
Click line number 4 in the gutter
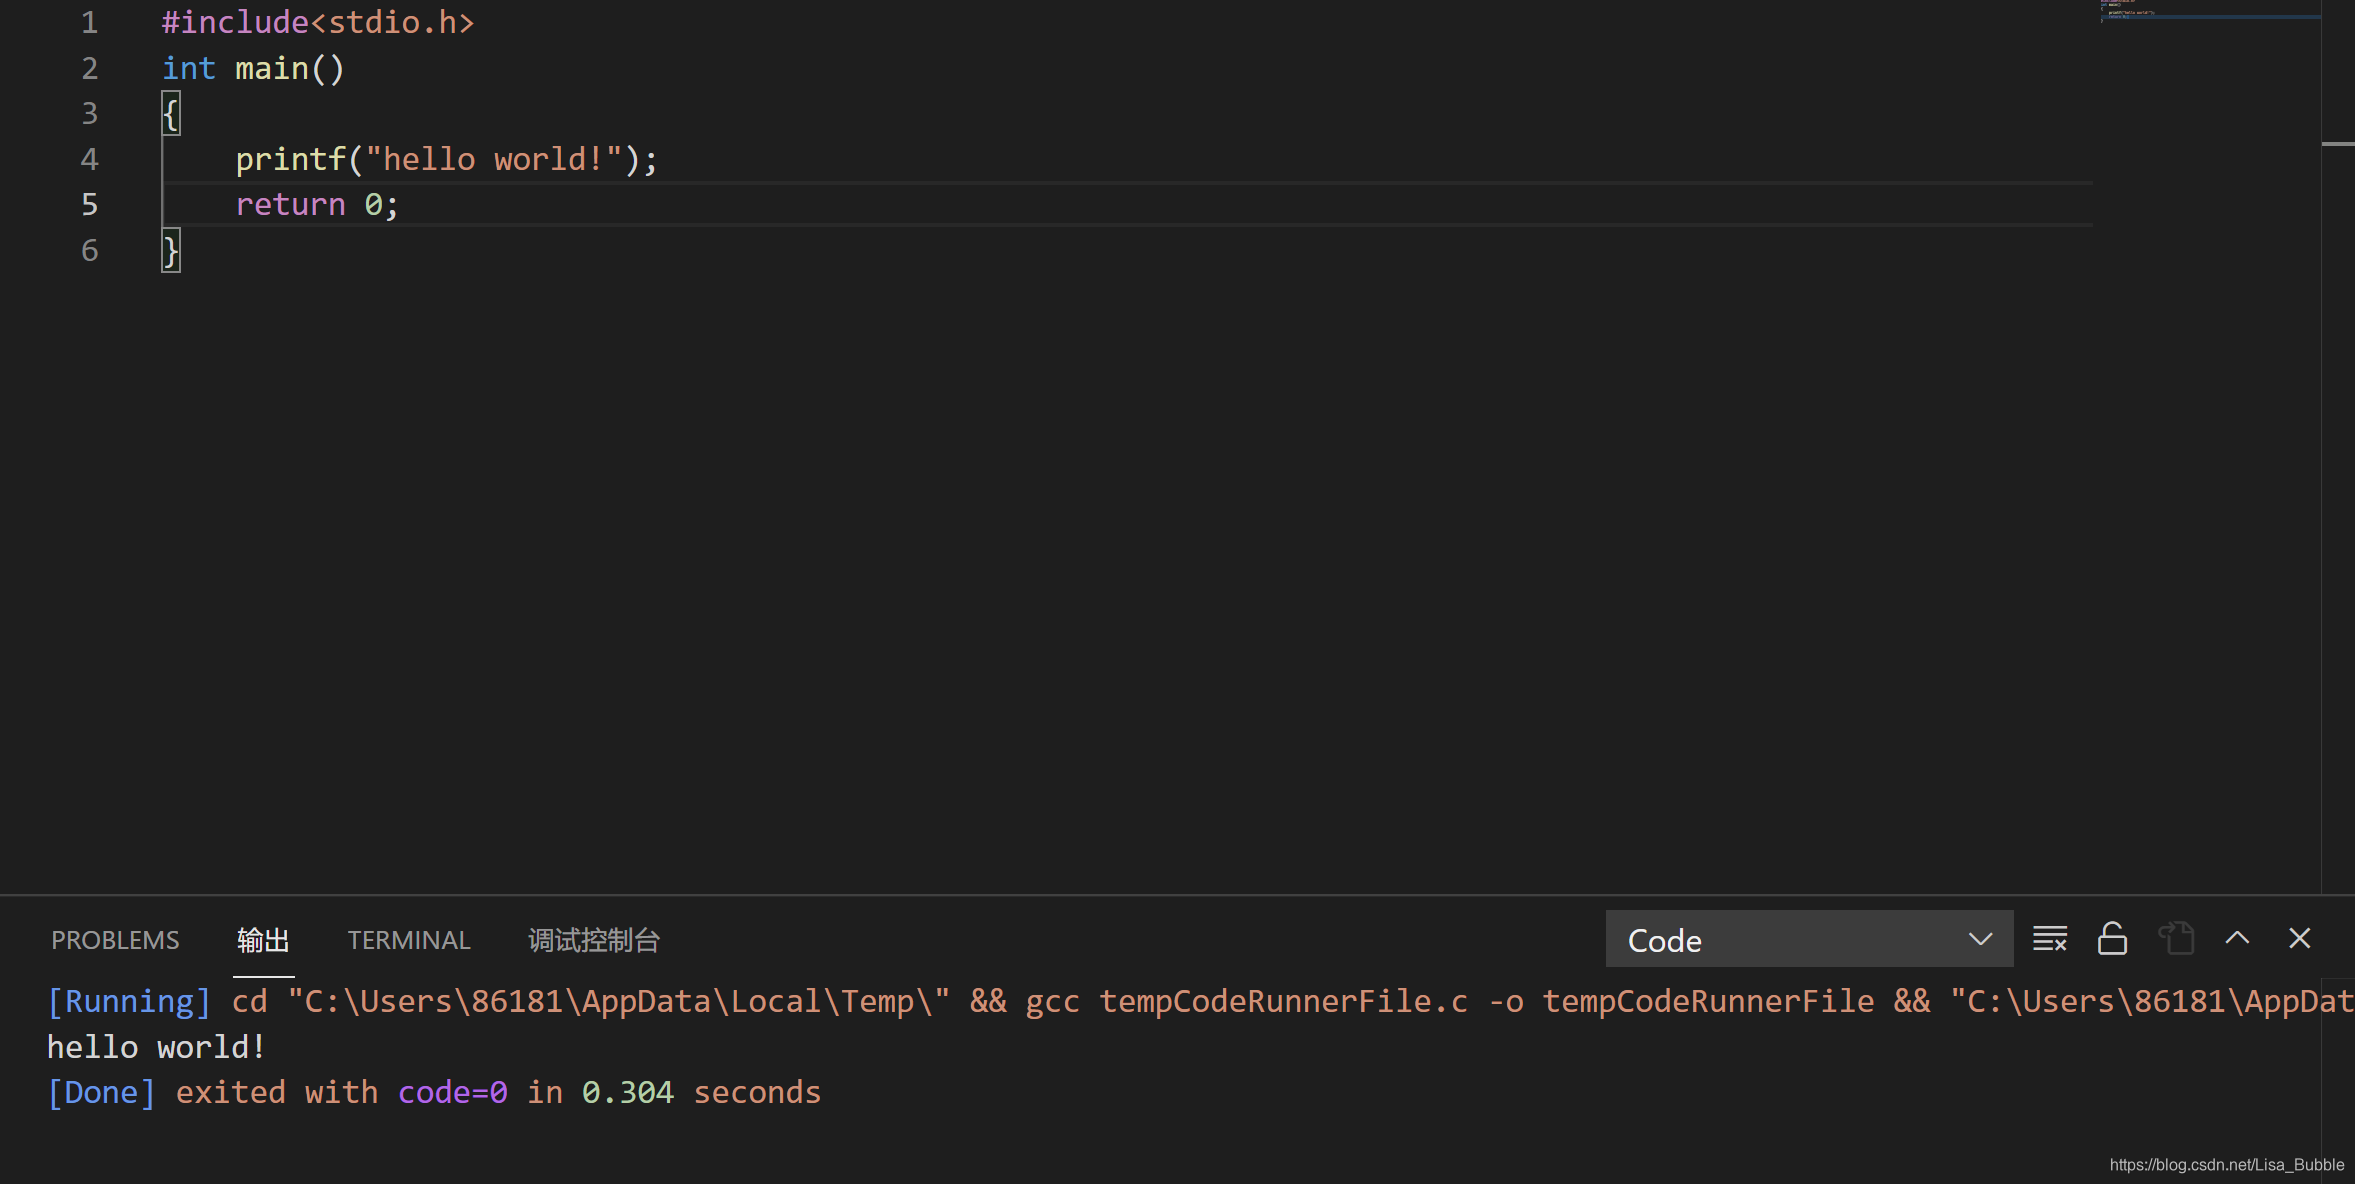(x=90, y=159)
